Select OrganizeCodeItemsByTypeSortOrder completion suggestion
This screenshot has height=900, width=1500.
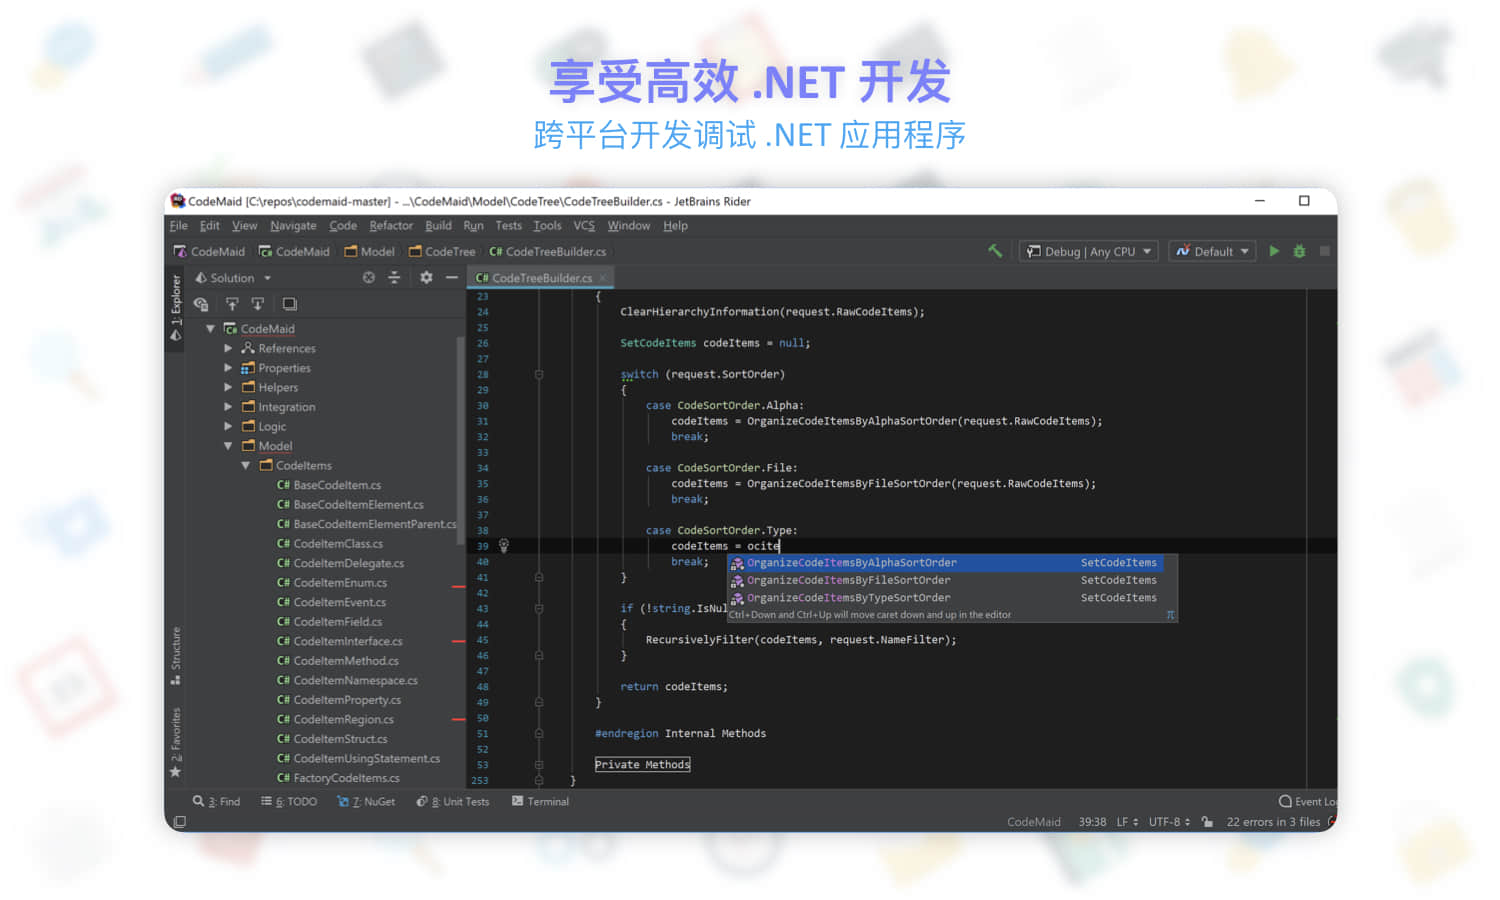tap(945, 598)
